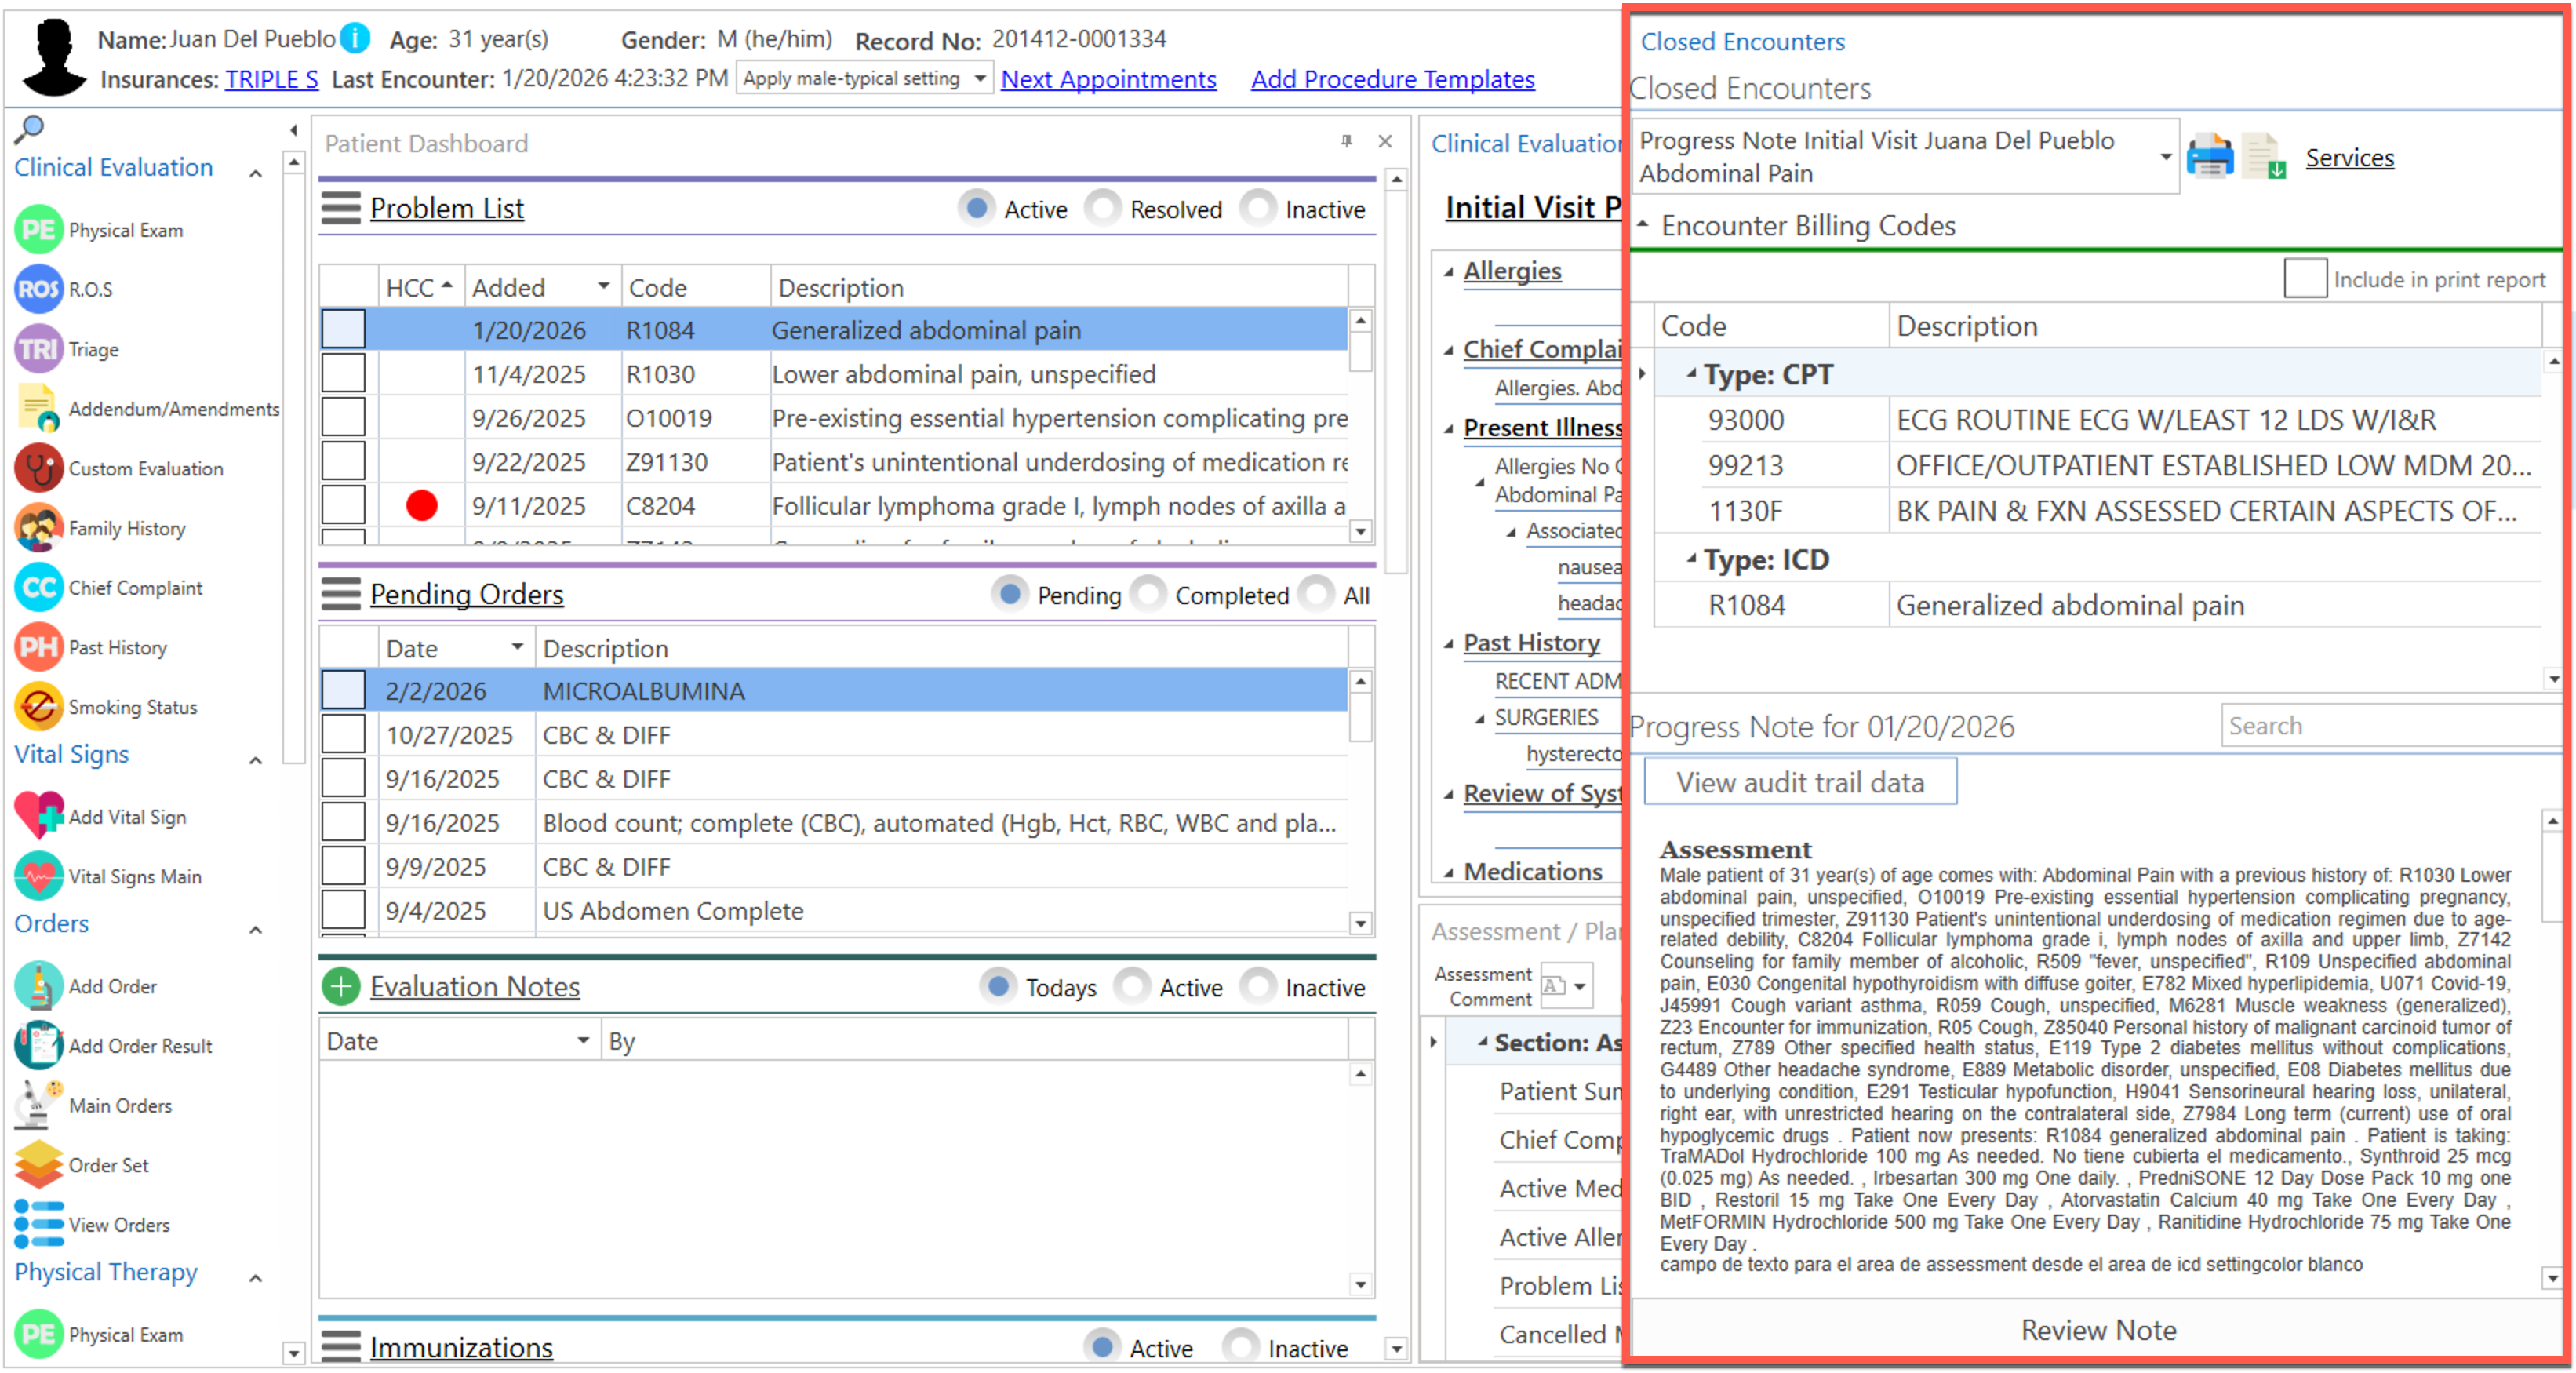Open the Triage icon

39,349
